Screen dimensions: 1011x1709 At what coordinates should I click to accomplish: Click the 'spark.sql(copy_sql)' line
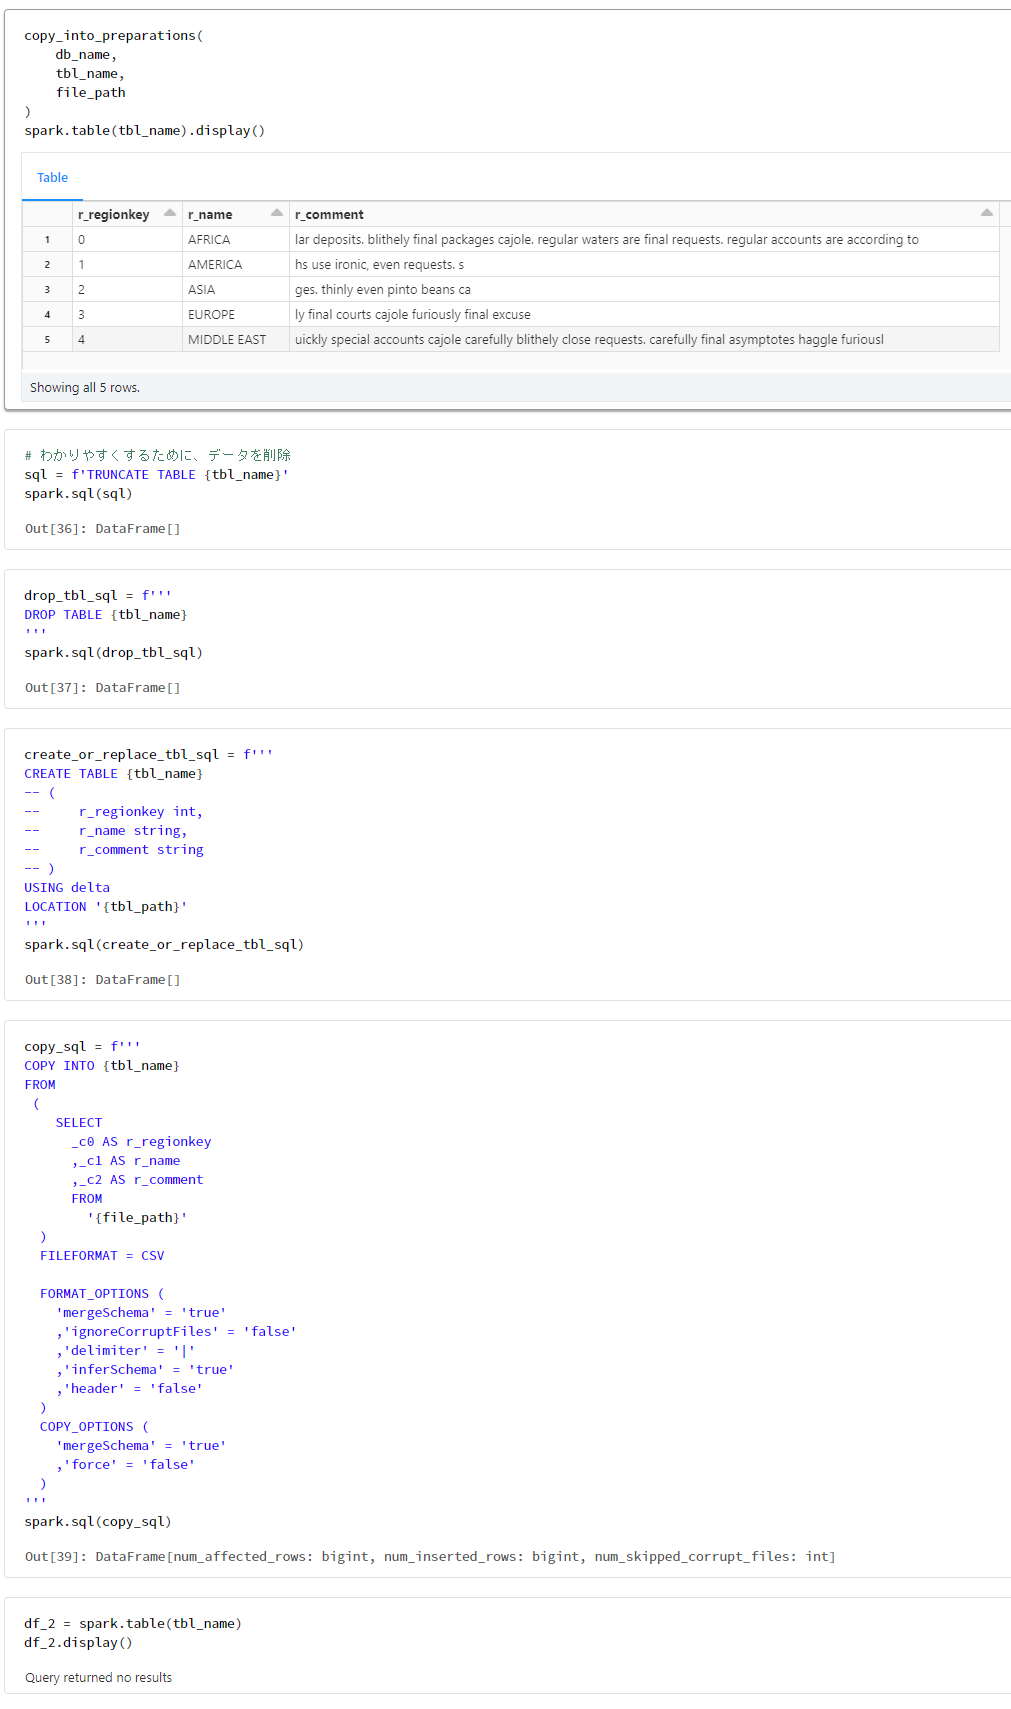coord(98,1522)
